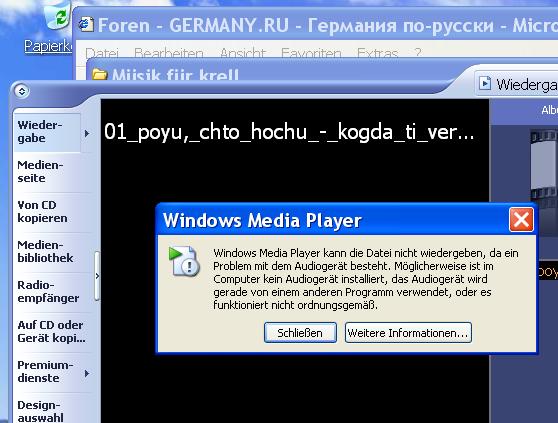Image resolution: width=558 pixels, height=423 pixels.
Task: Close the Windows Media Player error dialog
Action: [521, 220]
